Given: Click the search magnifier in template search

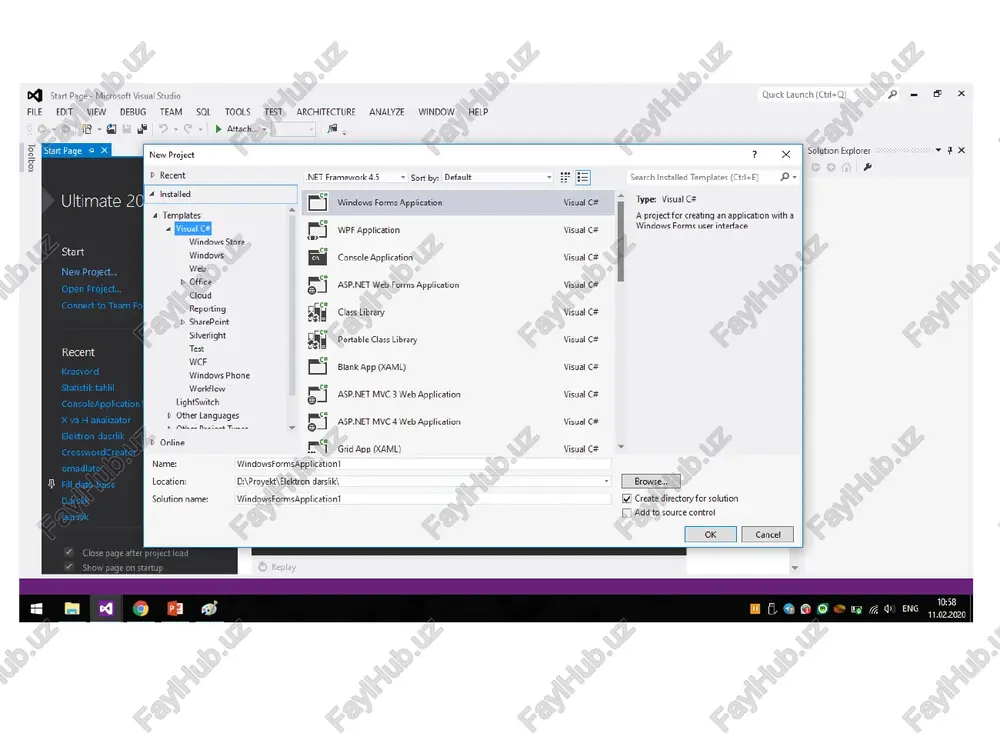Looking at the screenshot, I should point(785,177).
